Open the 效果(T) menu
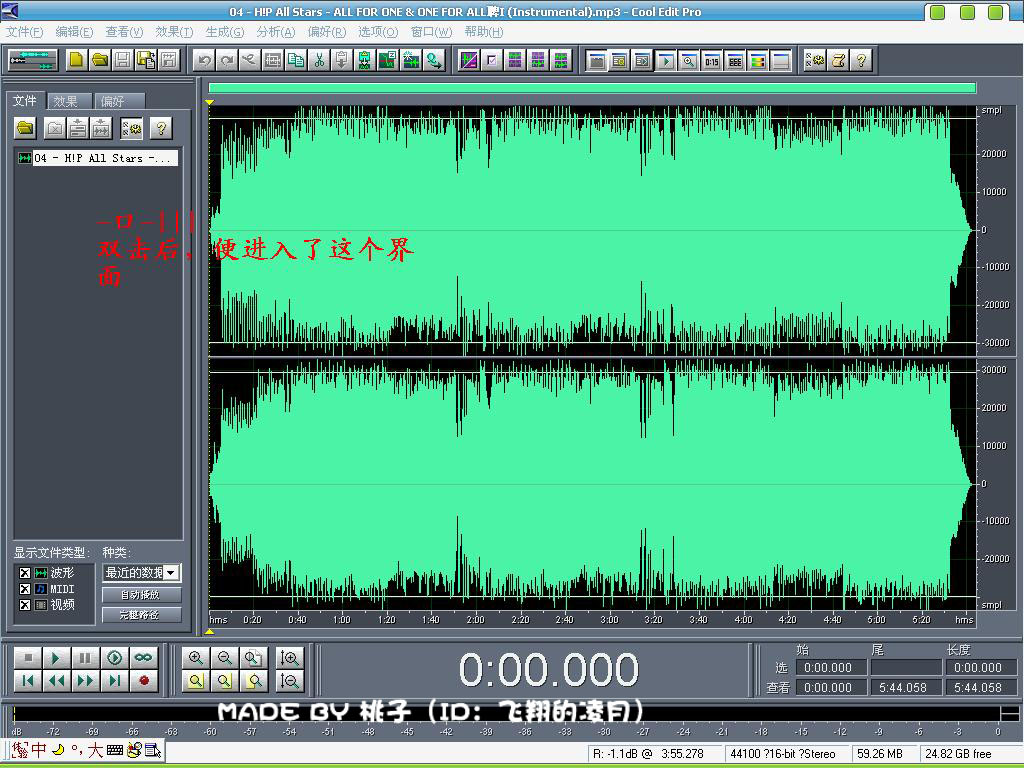Viewport: 1024px width, 768px height. pyautogui.click(x=174, y=32)
